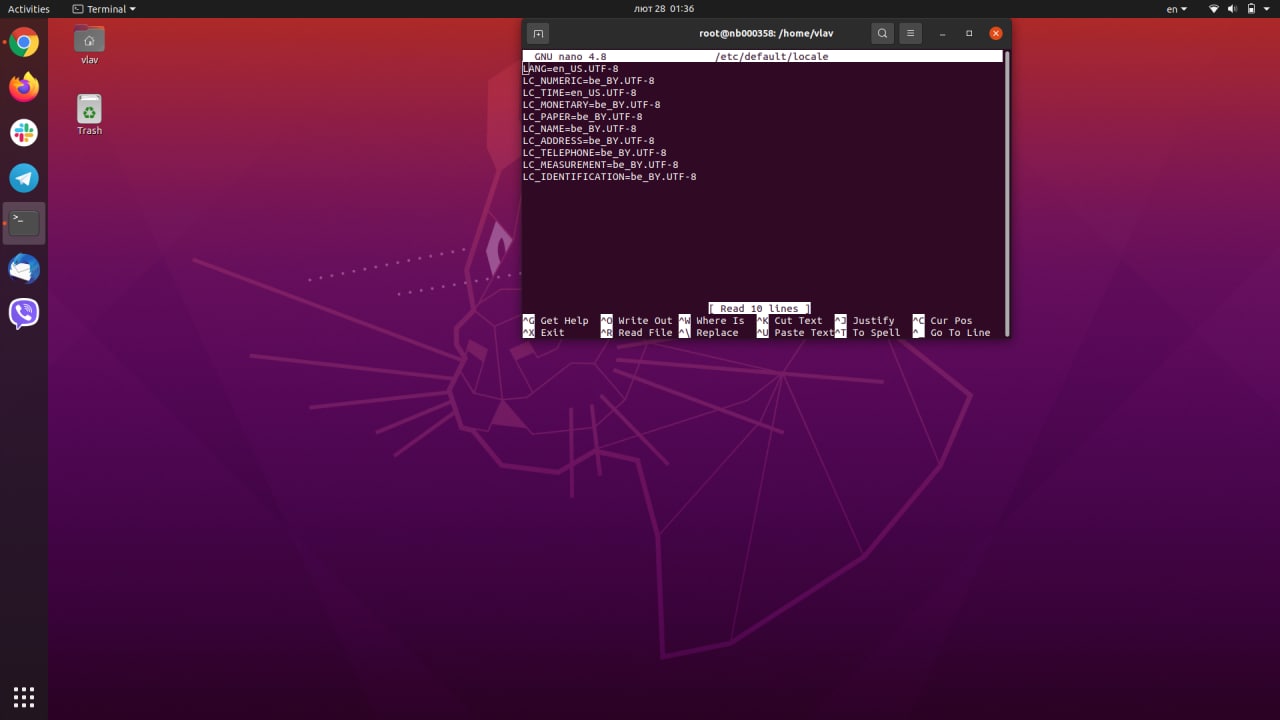
Task: Click the Exit shortcut label in nano
Action: [x=552, y=333]
